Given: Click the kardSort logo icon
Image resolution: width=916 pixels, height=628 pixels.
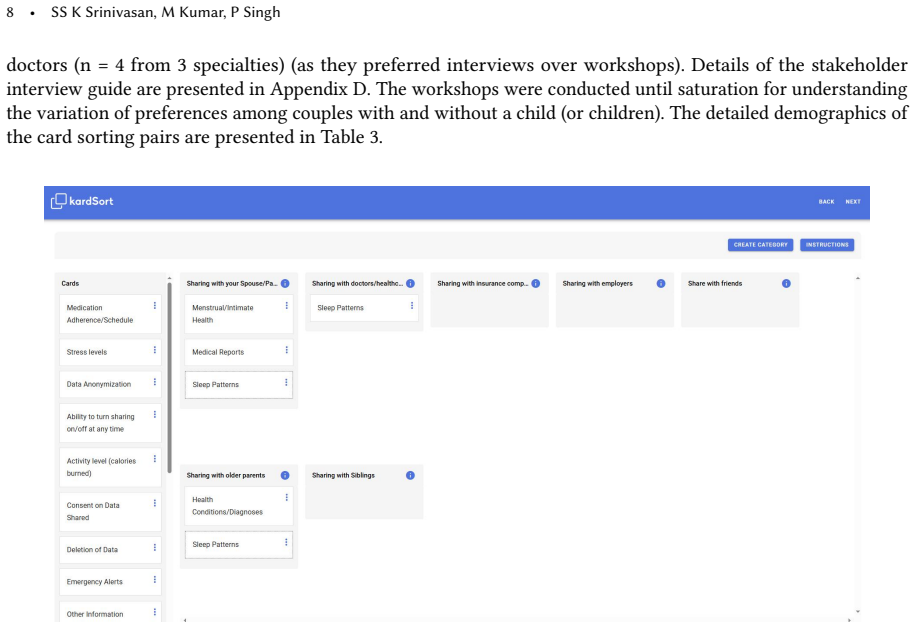Looking at the screenshot, I should (58, 201).
